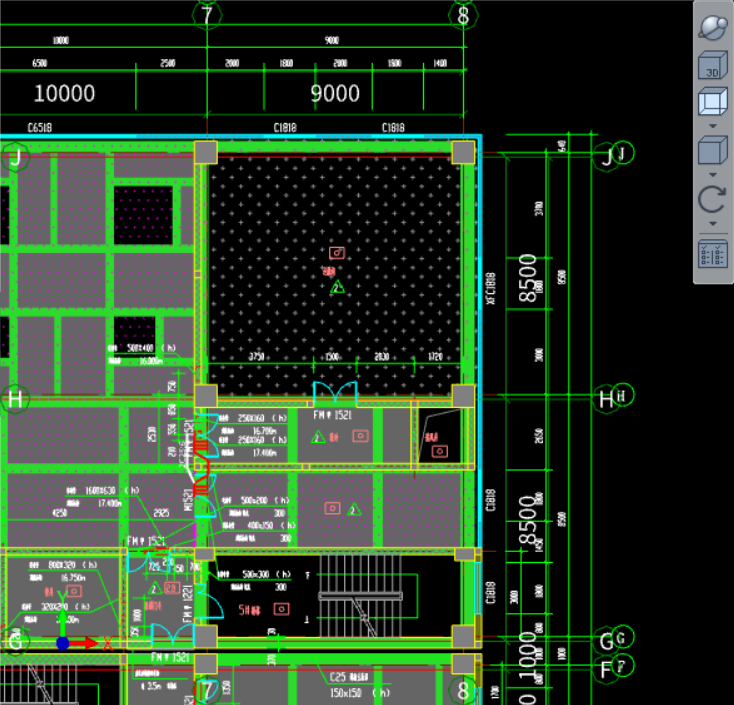Select the 16.750m elevation text
The height and width of the screenshot is (705, 734).
pos(73,578)
